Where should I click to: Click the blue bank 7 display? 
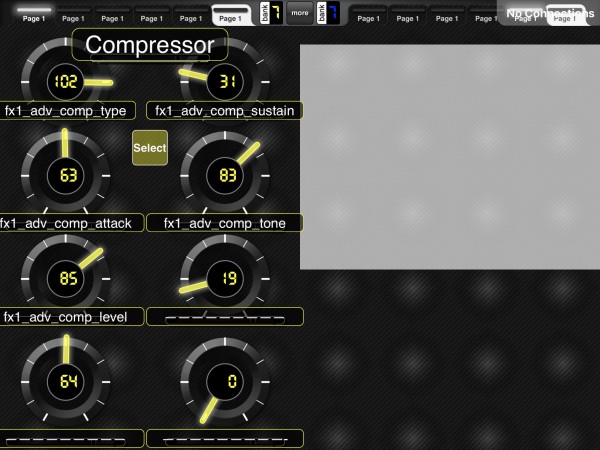pyautogui.click(x=328, y=13)
